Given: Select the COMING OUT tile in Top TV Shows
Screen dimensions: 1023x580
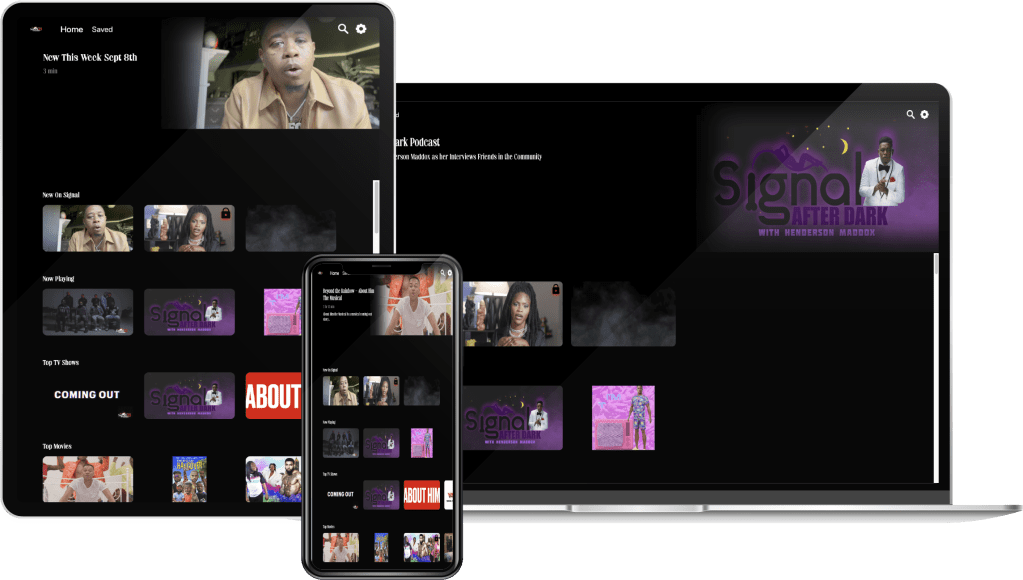Looking at the screenshot, I should tap(85, 394).
